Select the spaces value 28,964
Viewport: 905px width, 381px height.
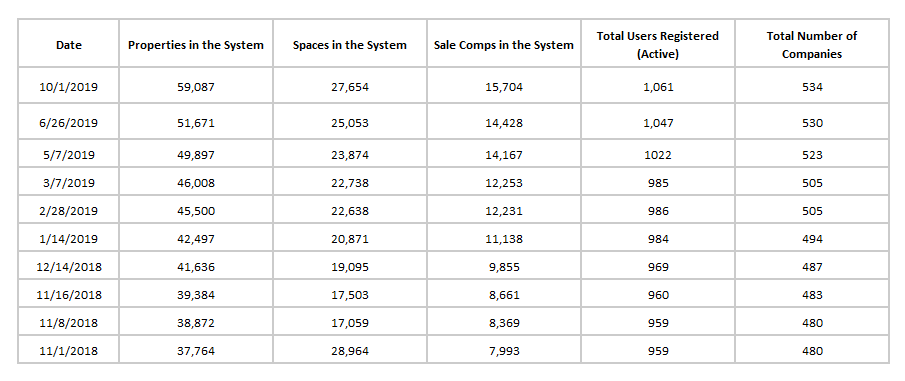click(x=350, y=350)
